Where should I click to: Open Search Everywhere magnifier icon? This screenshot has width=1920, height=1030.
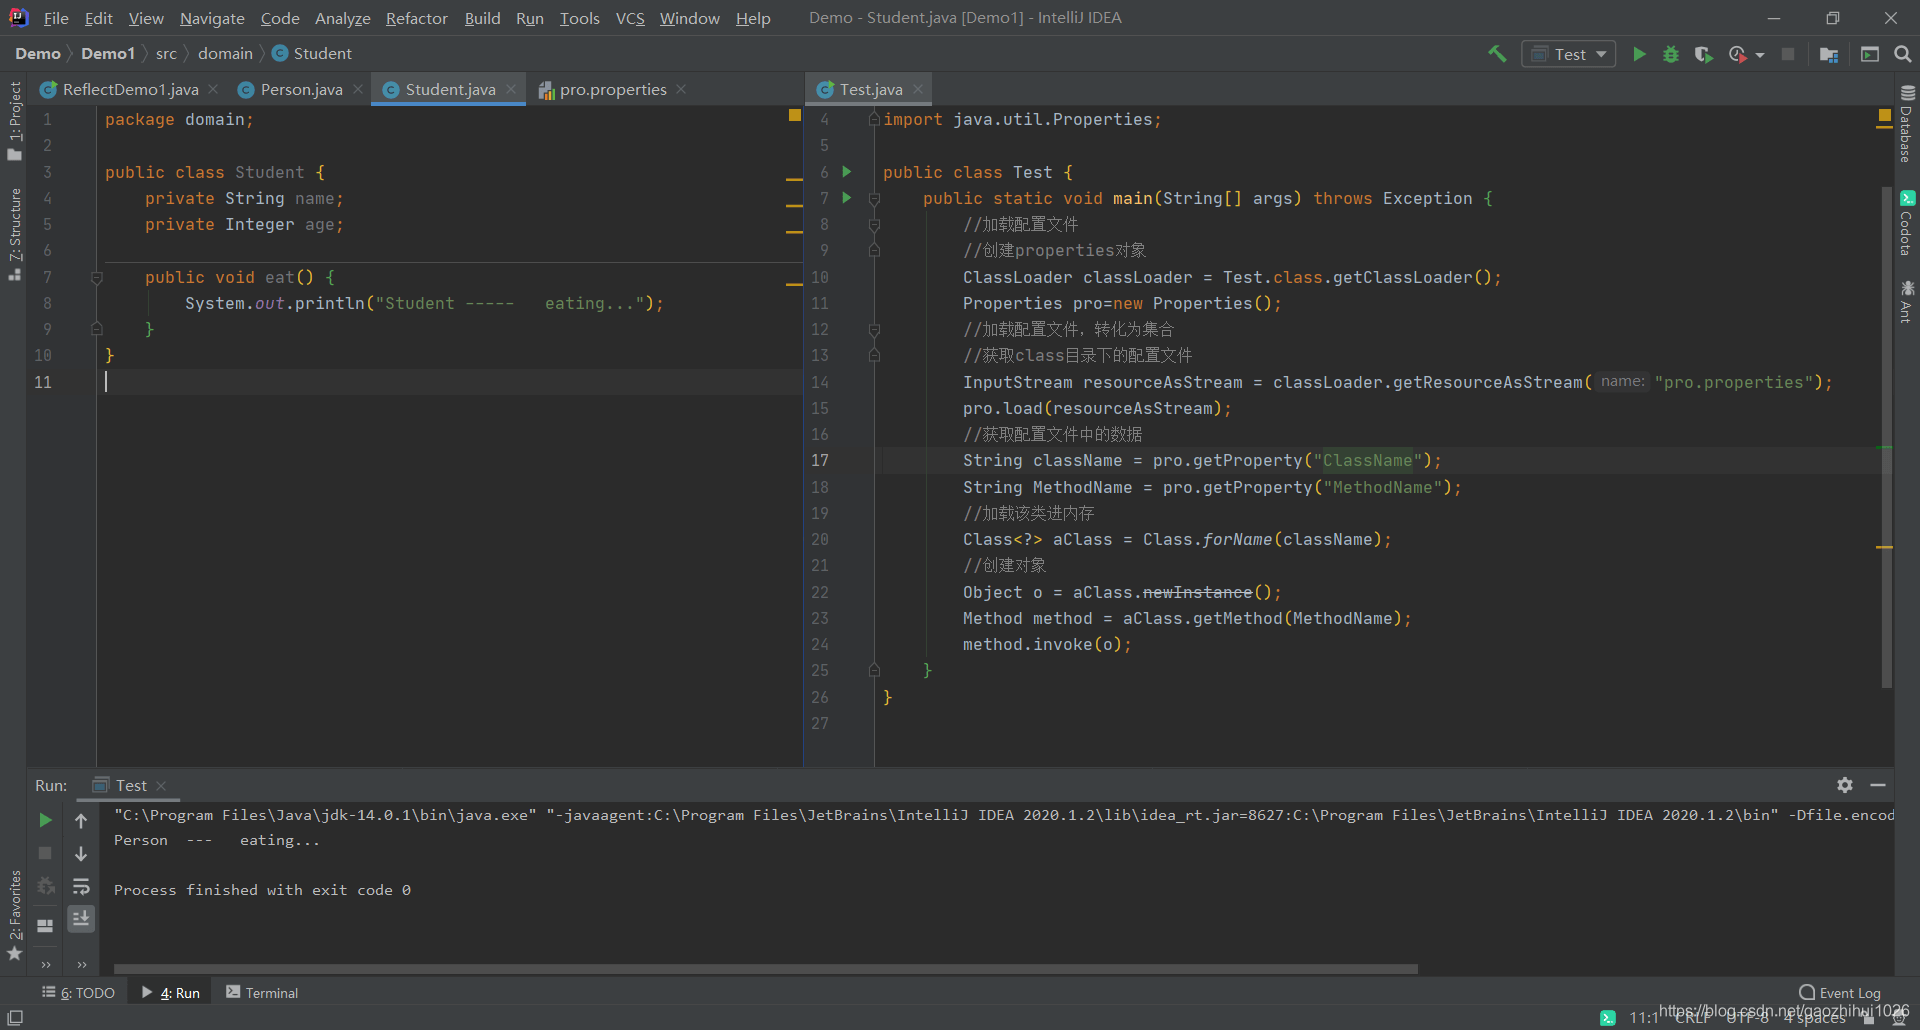1902,54
